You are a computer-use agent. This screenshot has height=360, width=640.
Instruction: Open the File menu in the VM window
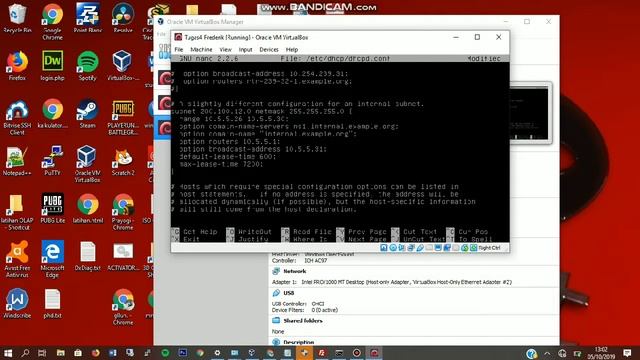pos(179,49)
